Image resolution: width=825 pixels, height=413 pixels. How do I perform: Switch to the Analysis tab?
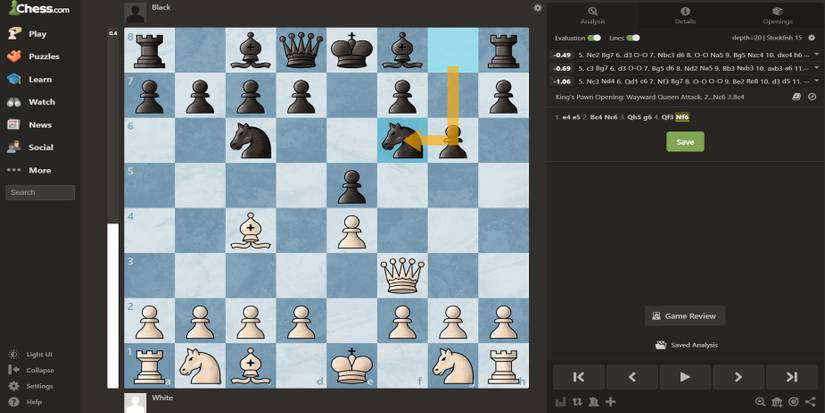tap(593, 15)
